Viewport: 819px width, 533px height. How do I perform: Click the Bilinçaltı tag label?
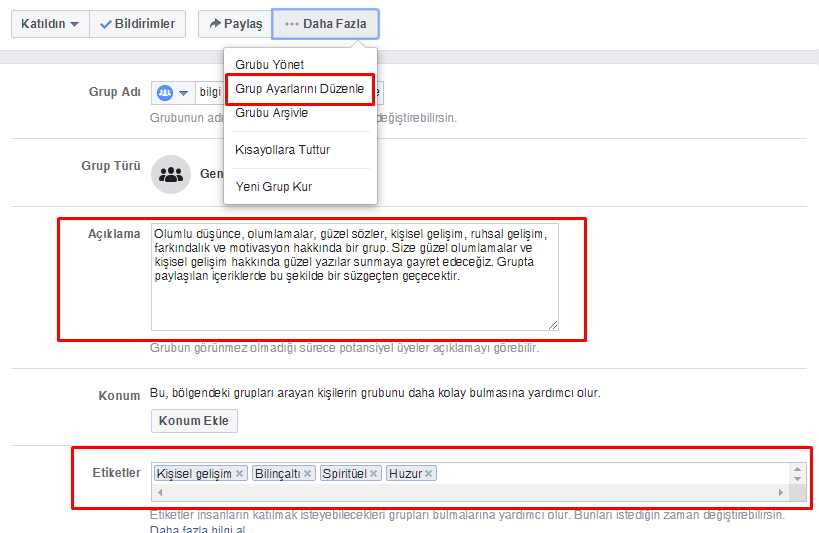pyautogui.click(x=278, y=473)
